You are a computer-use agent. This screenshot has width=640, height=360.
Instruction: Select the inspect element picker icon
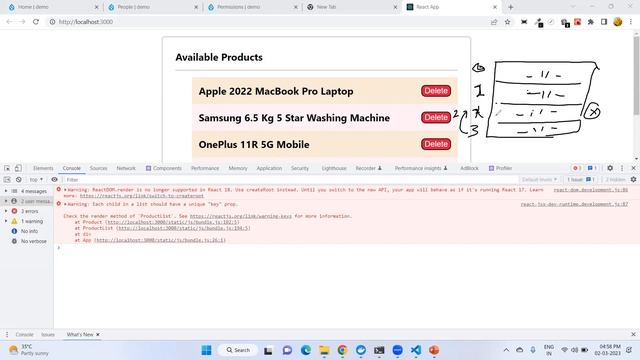7,168
